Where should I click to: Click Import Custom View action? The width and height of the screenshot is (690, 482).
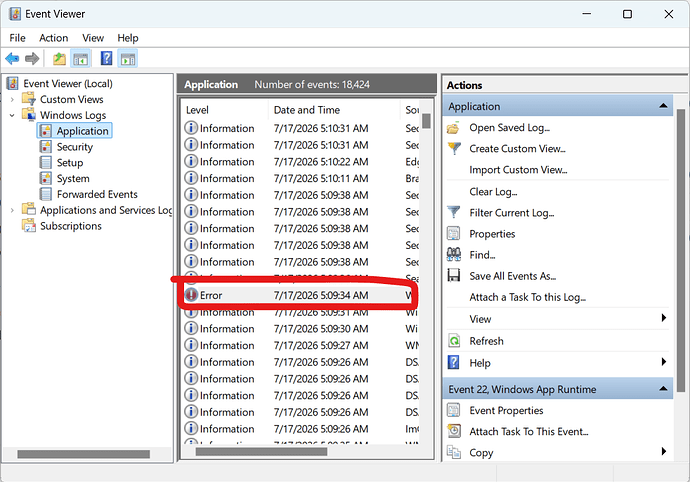coord(518,170)
